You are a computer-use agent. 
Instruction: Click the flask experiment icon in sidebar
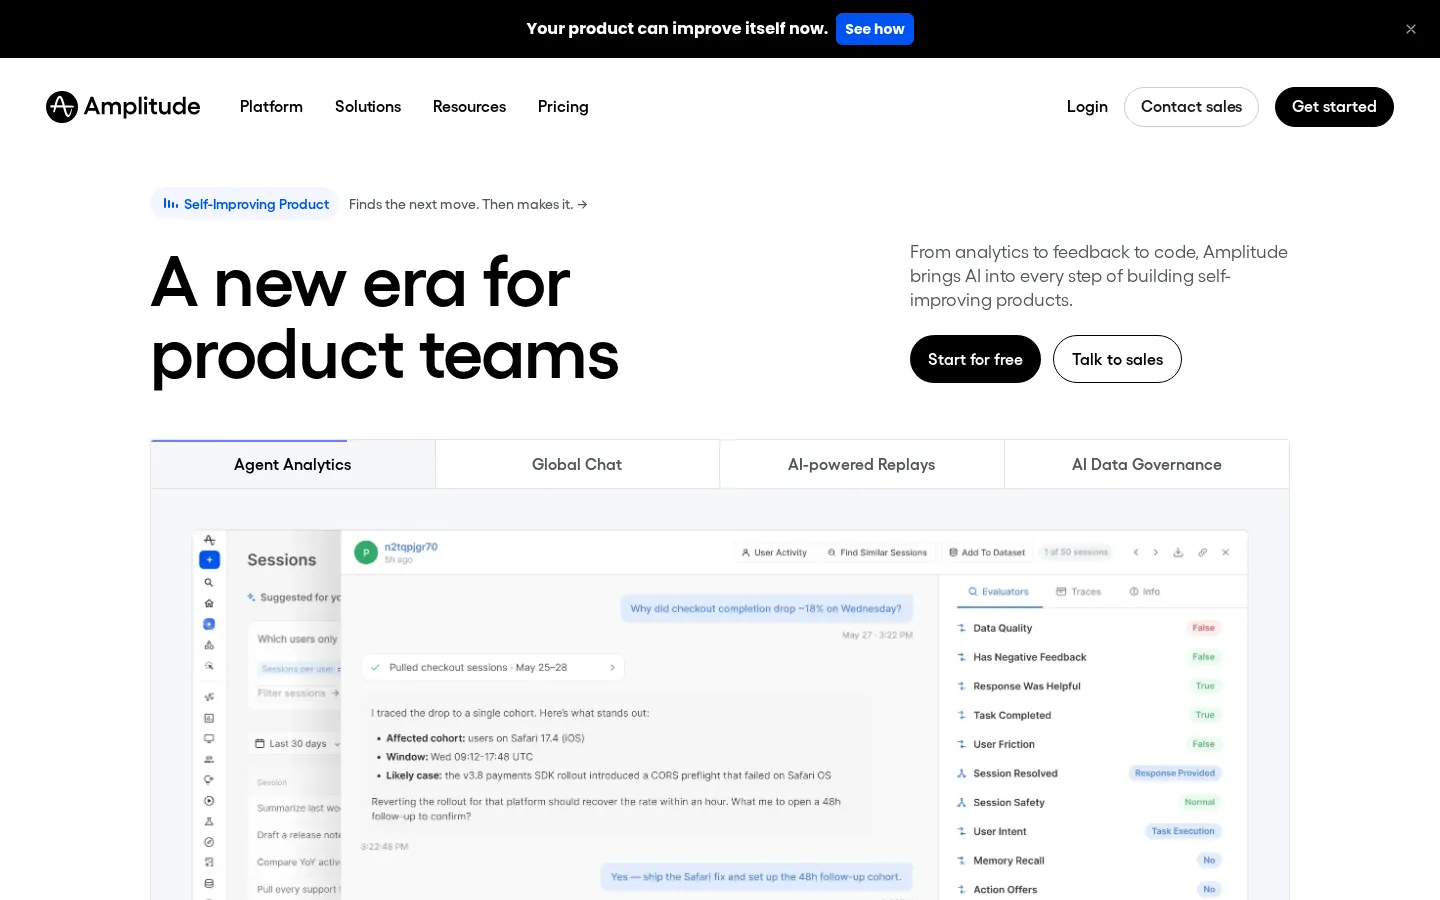pos(209,822)
